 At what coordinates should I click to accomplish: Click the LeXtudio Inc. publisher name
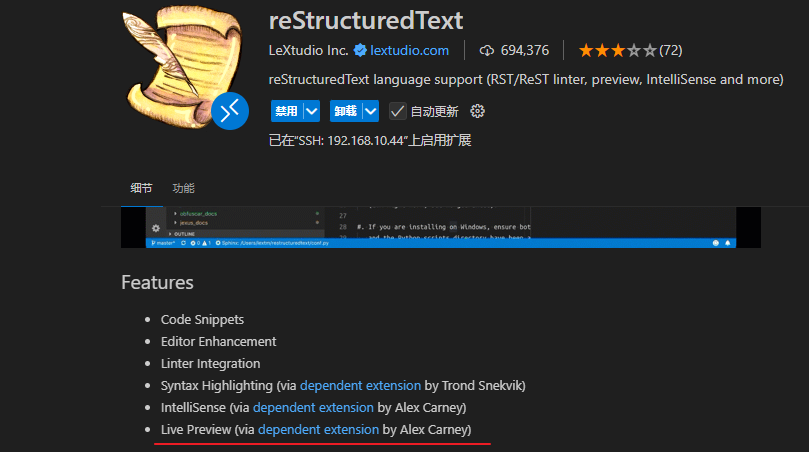[x=309, y=51]
